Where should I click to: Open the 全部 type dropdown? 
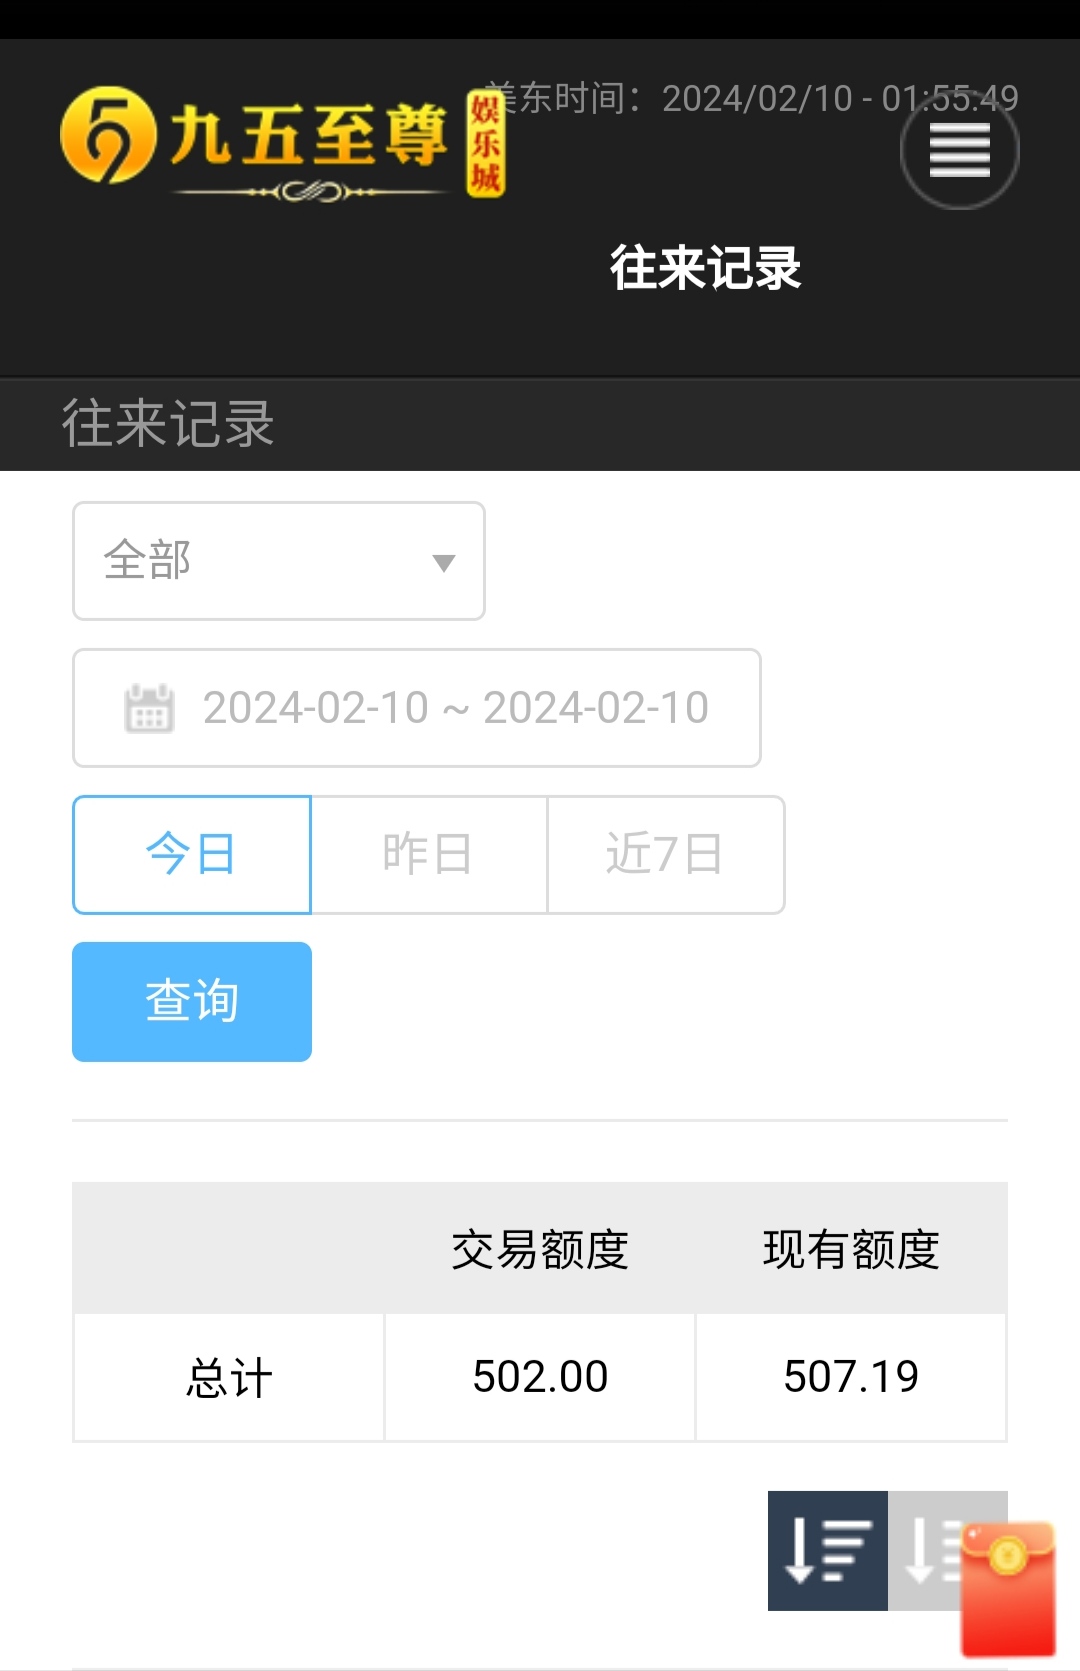[279, 561]
